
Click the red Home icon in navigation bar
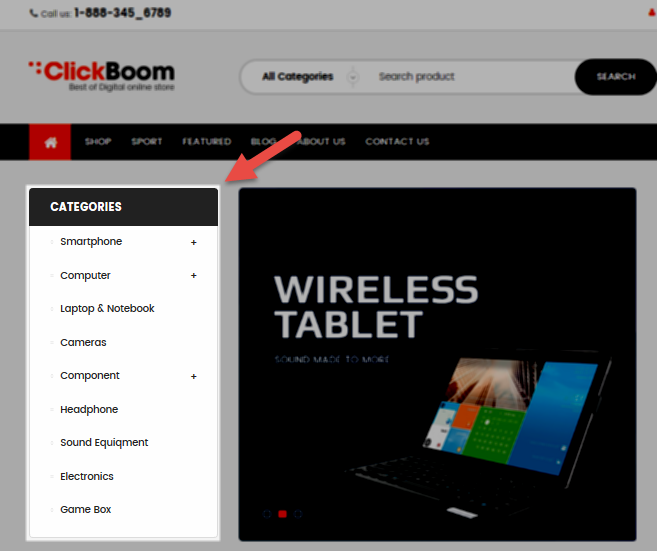(50, 142)
